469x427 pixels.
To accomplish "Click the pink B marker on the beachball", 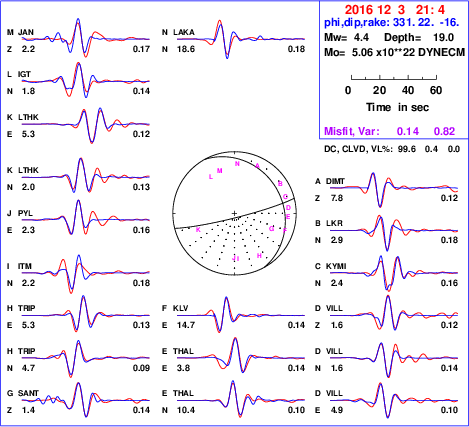I will click(280, 183).
